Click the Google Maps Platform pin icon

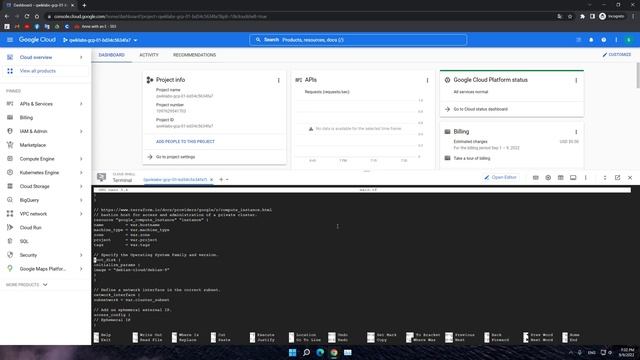[10, 269]
